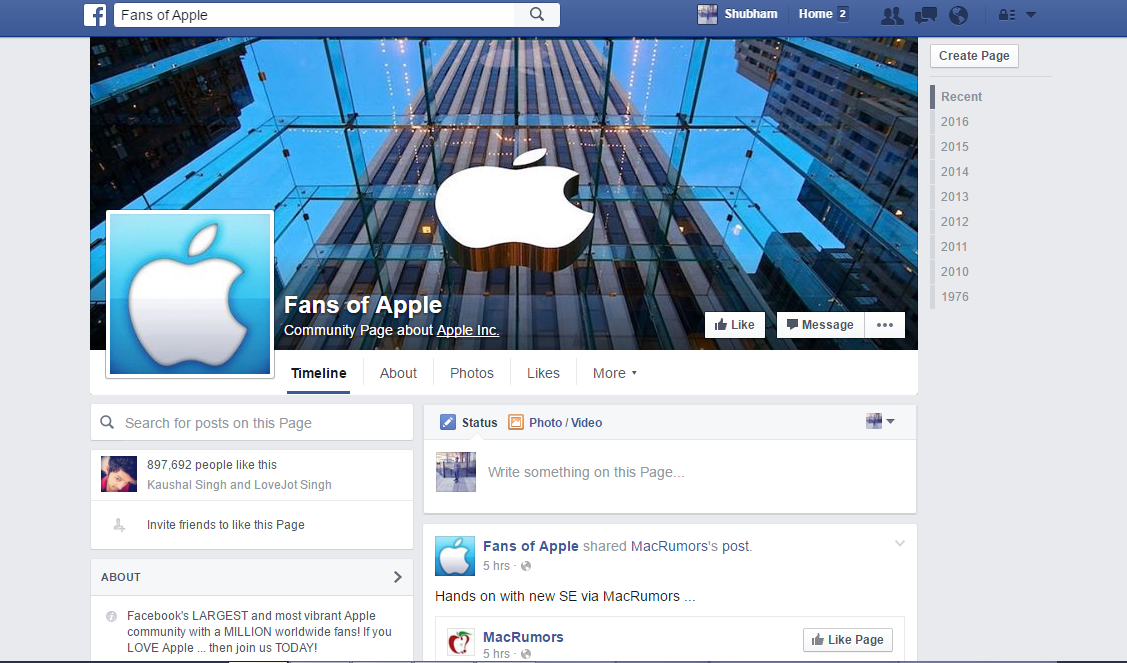Go to Home in top bar
Image resolution: width=1127 pixels, height=663 pixels.
(815, 14)
